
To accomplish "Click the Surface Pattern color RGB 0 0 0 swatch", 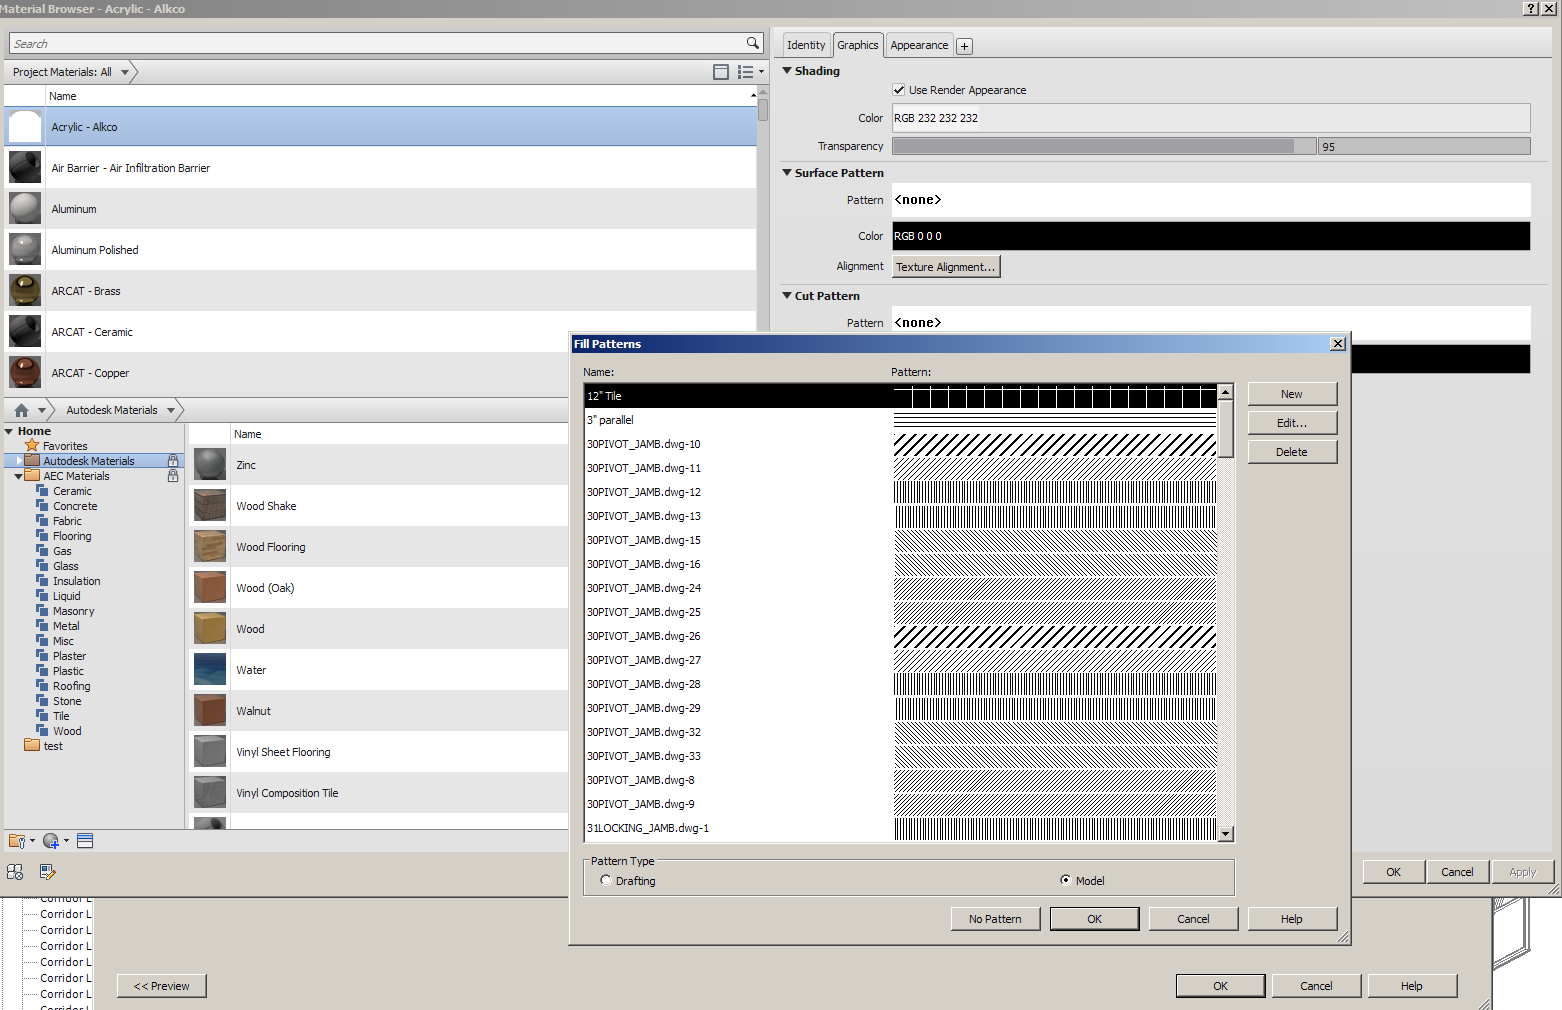I will point(1211,236).
